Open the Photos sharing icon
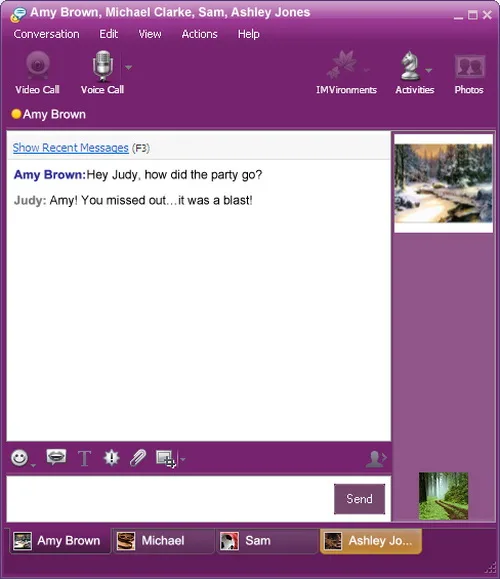 pos(469,66)
